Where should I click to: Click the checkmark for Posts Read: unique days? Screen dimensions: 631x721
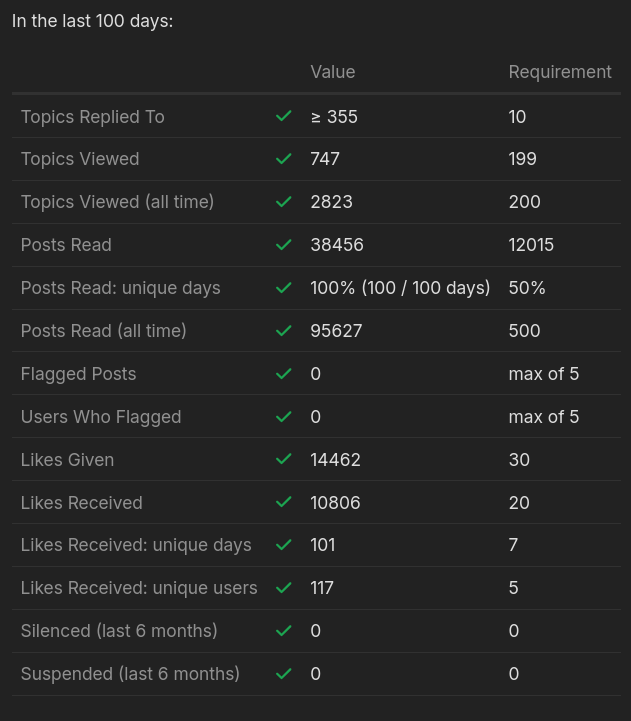284,288
